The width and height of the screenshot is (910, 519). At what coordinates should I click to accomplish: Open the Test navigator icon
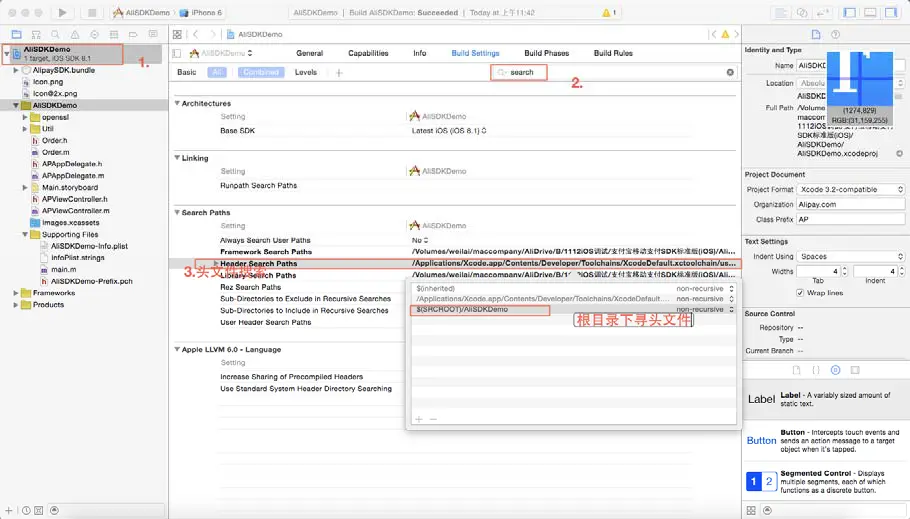tap(94, 34)
